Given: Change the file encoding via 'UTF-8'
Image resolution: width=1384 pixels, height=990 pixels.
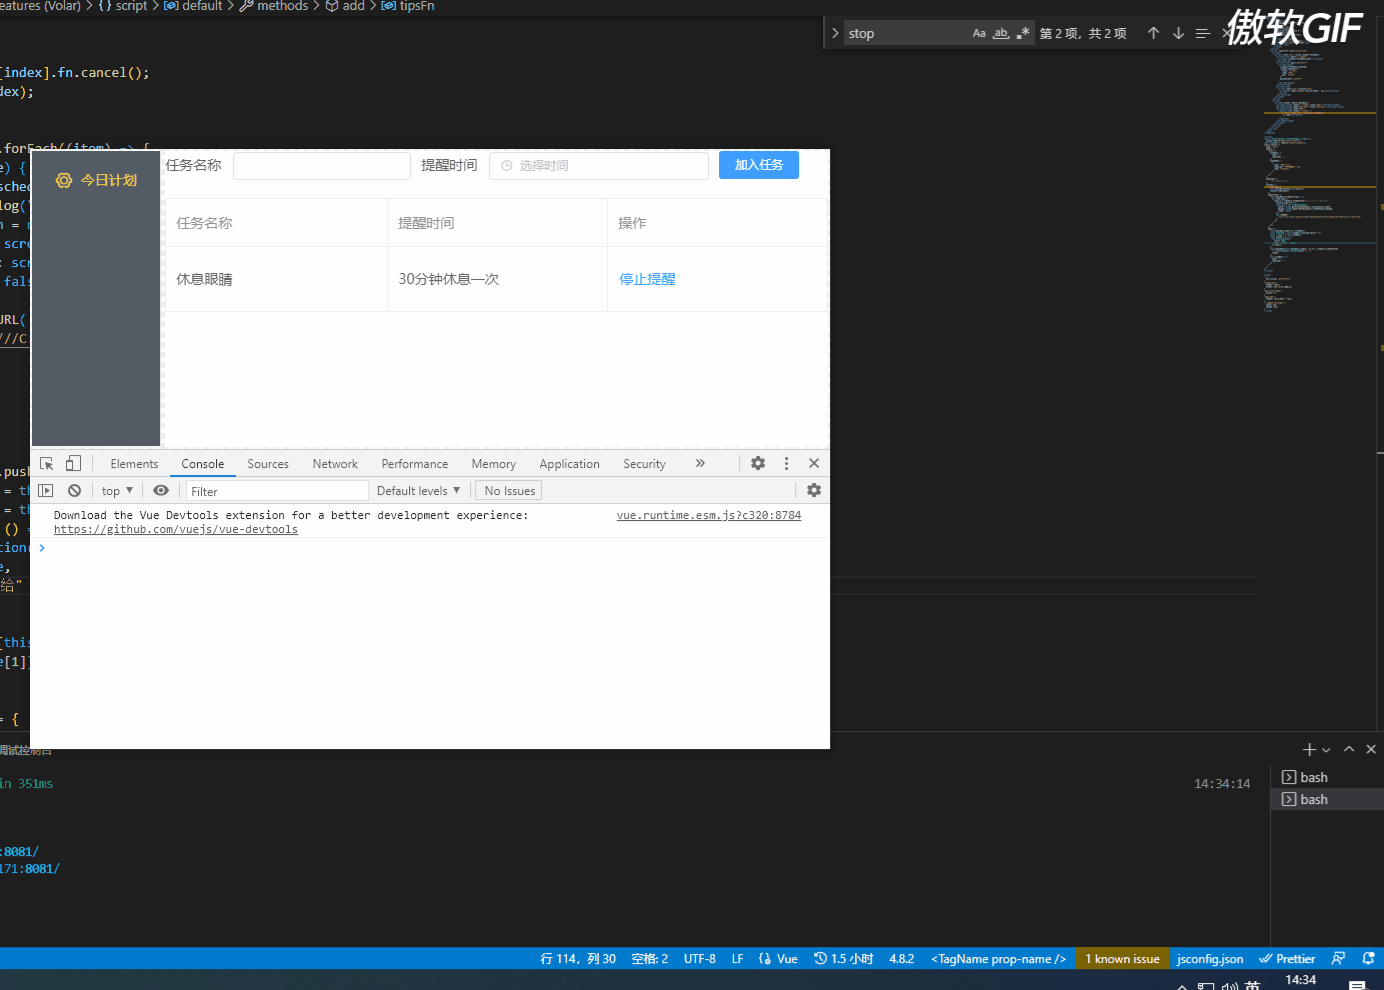Looking at the screenshot, I should click(700, 958).
